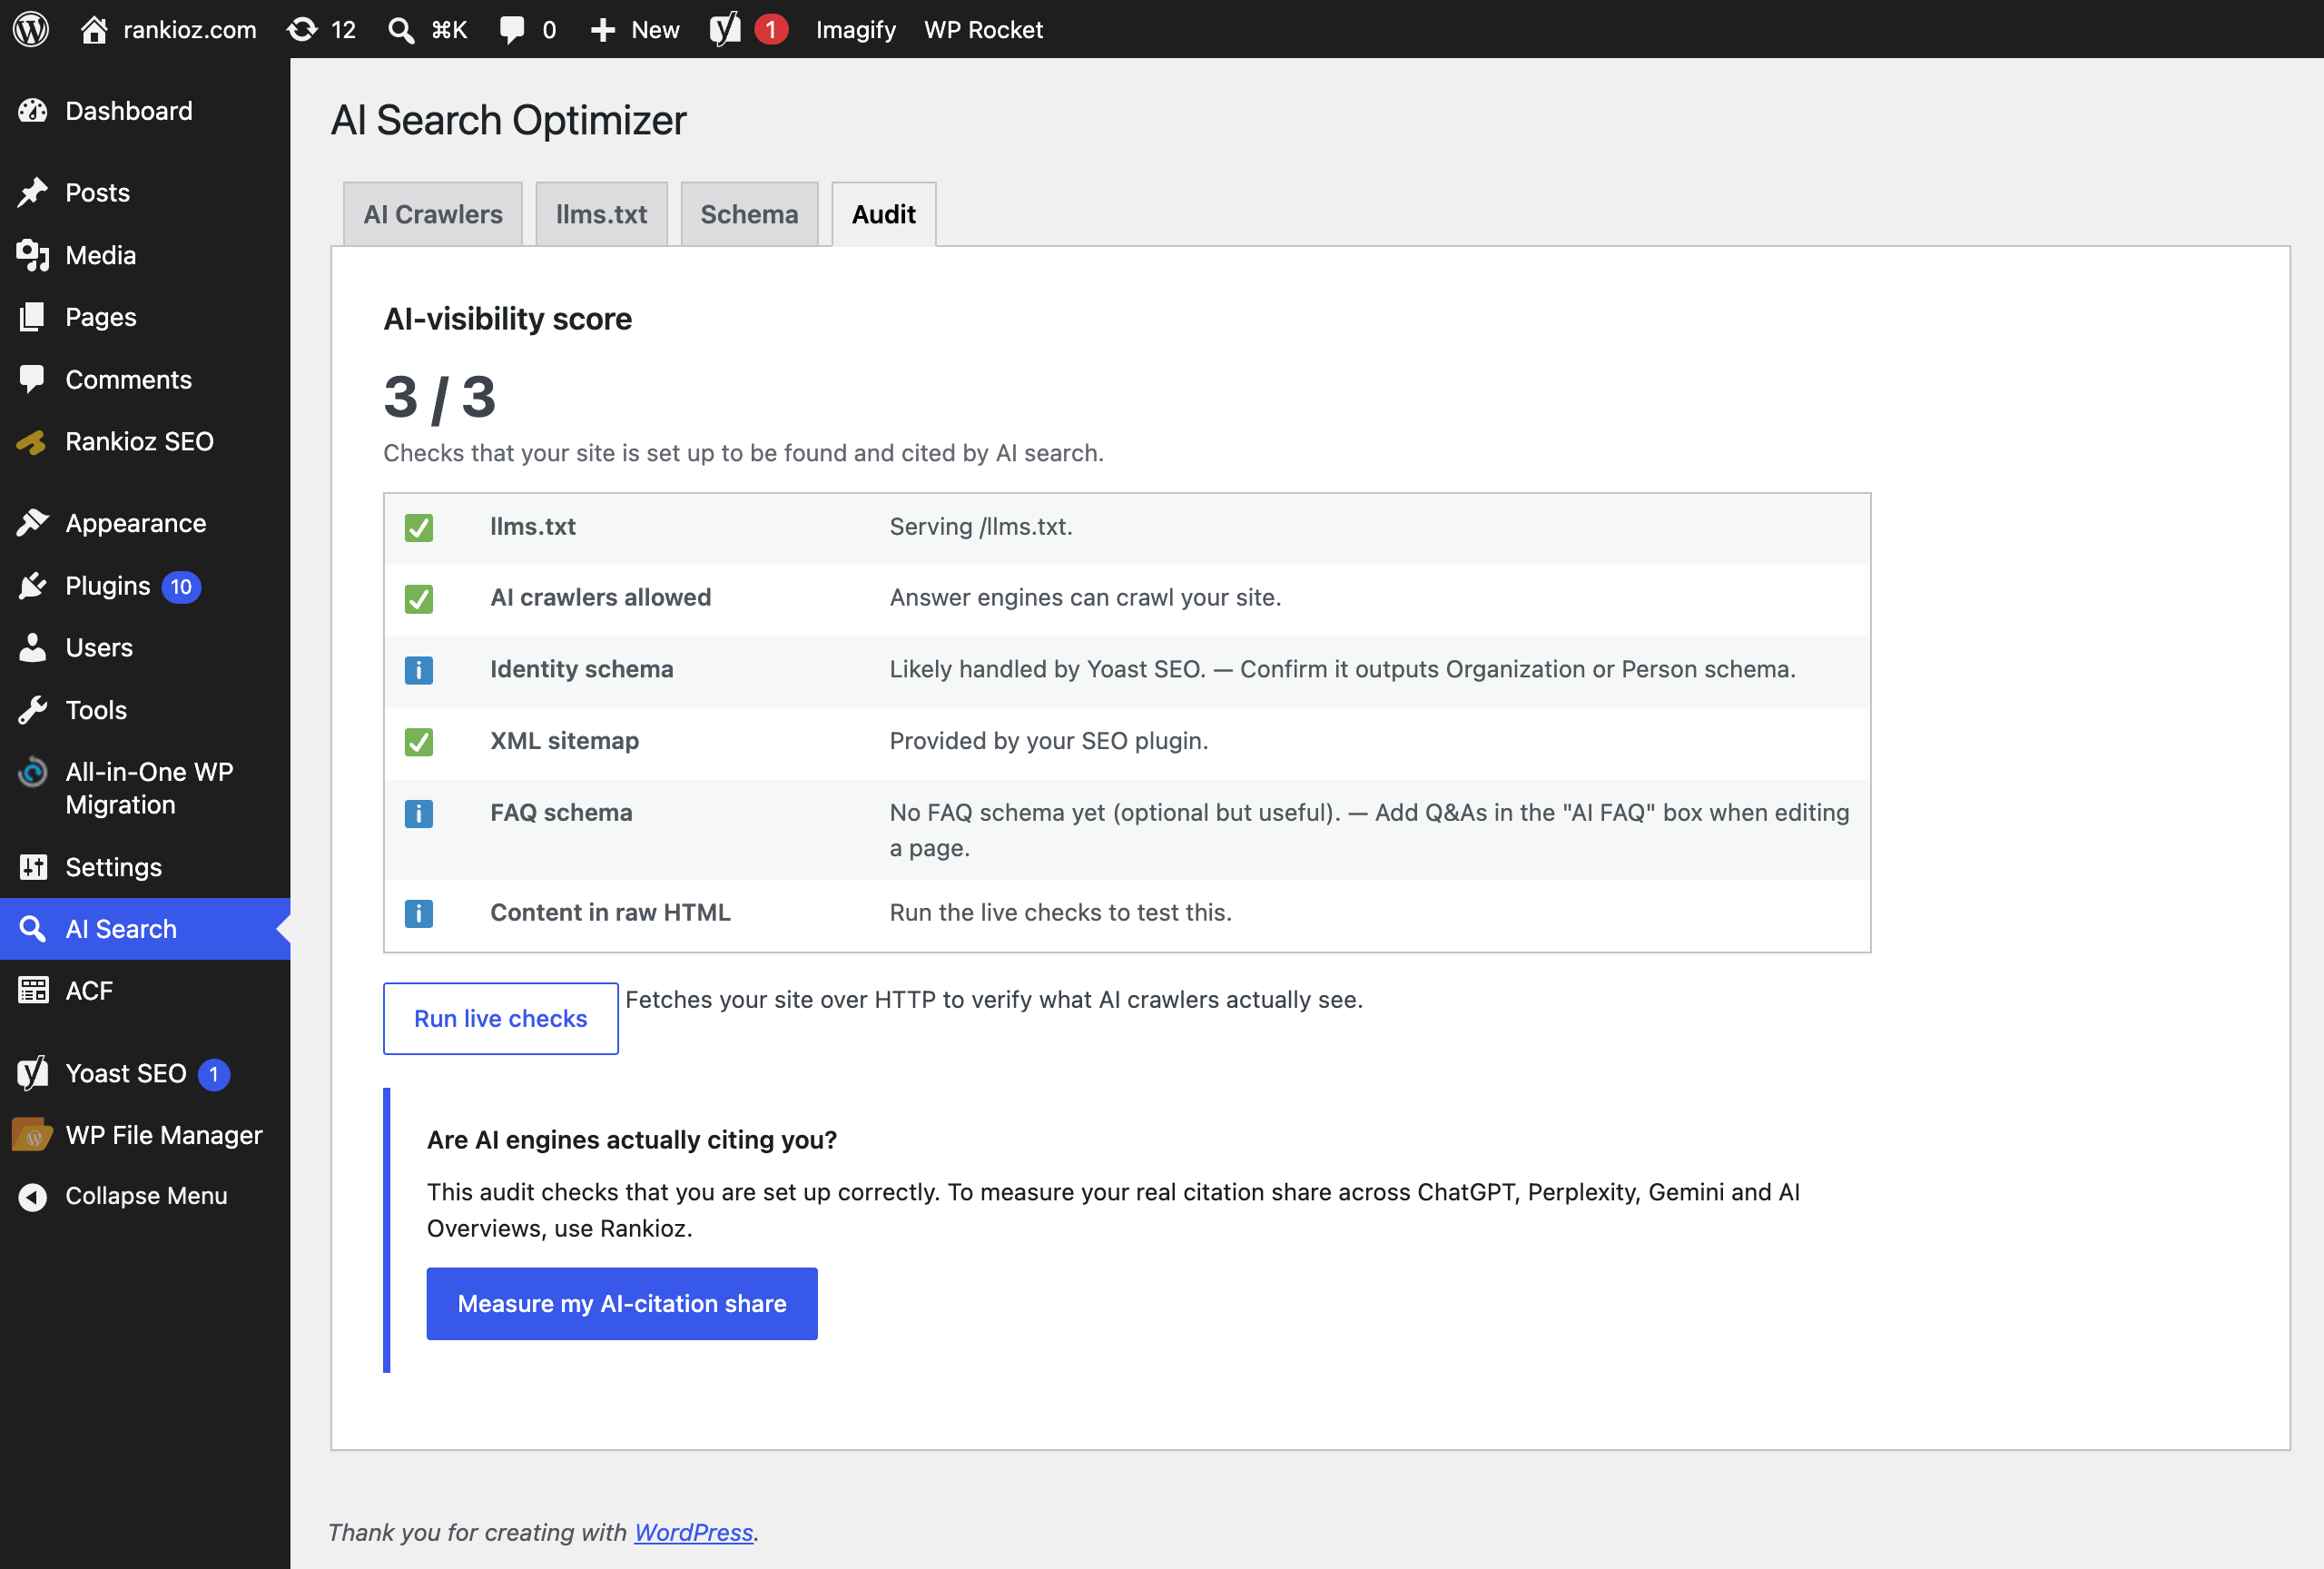Click 'Content in raw HTML' row label

[610, 912]
